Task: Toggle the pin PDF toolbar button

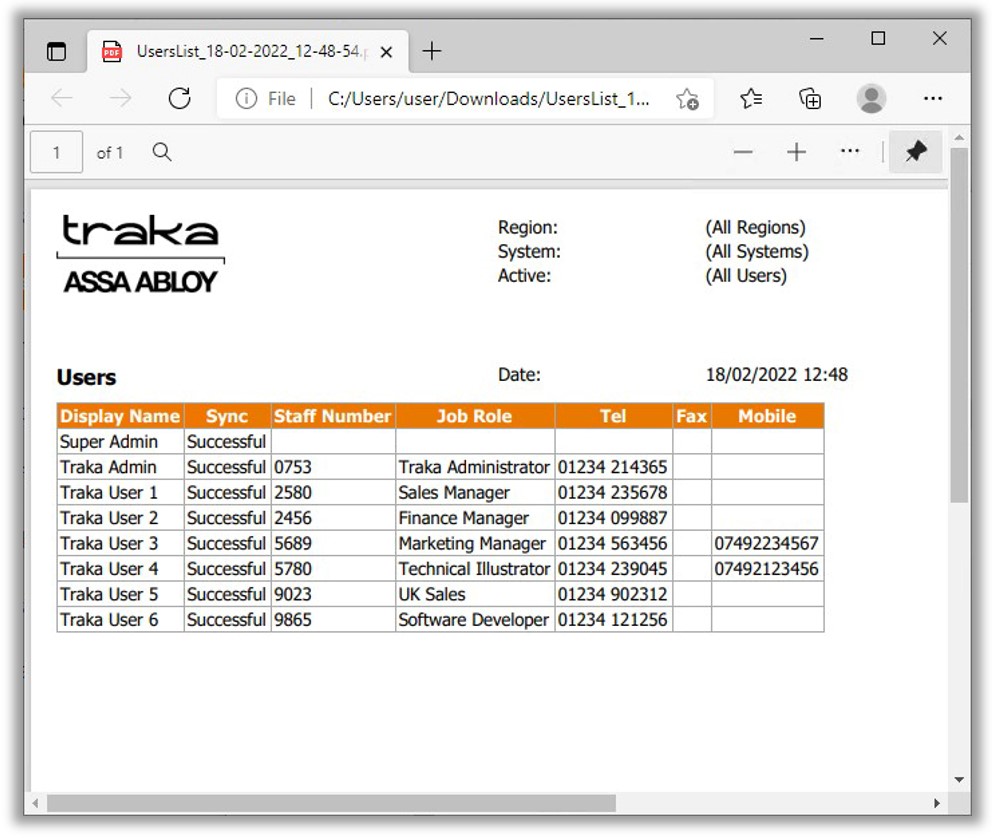Action: point(915,152)
